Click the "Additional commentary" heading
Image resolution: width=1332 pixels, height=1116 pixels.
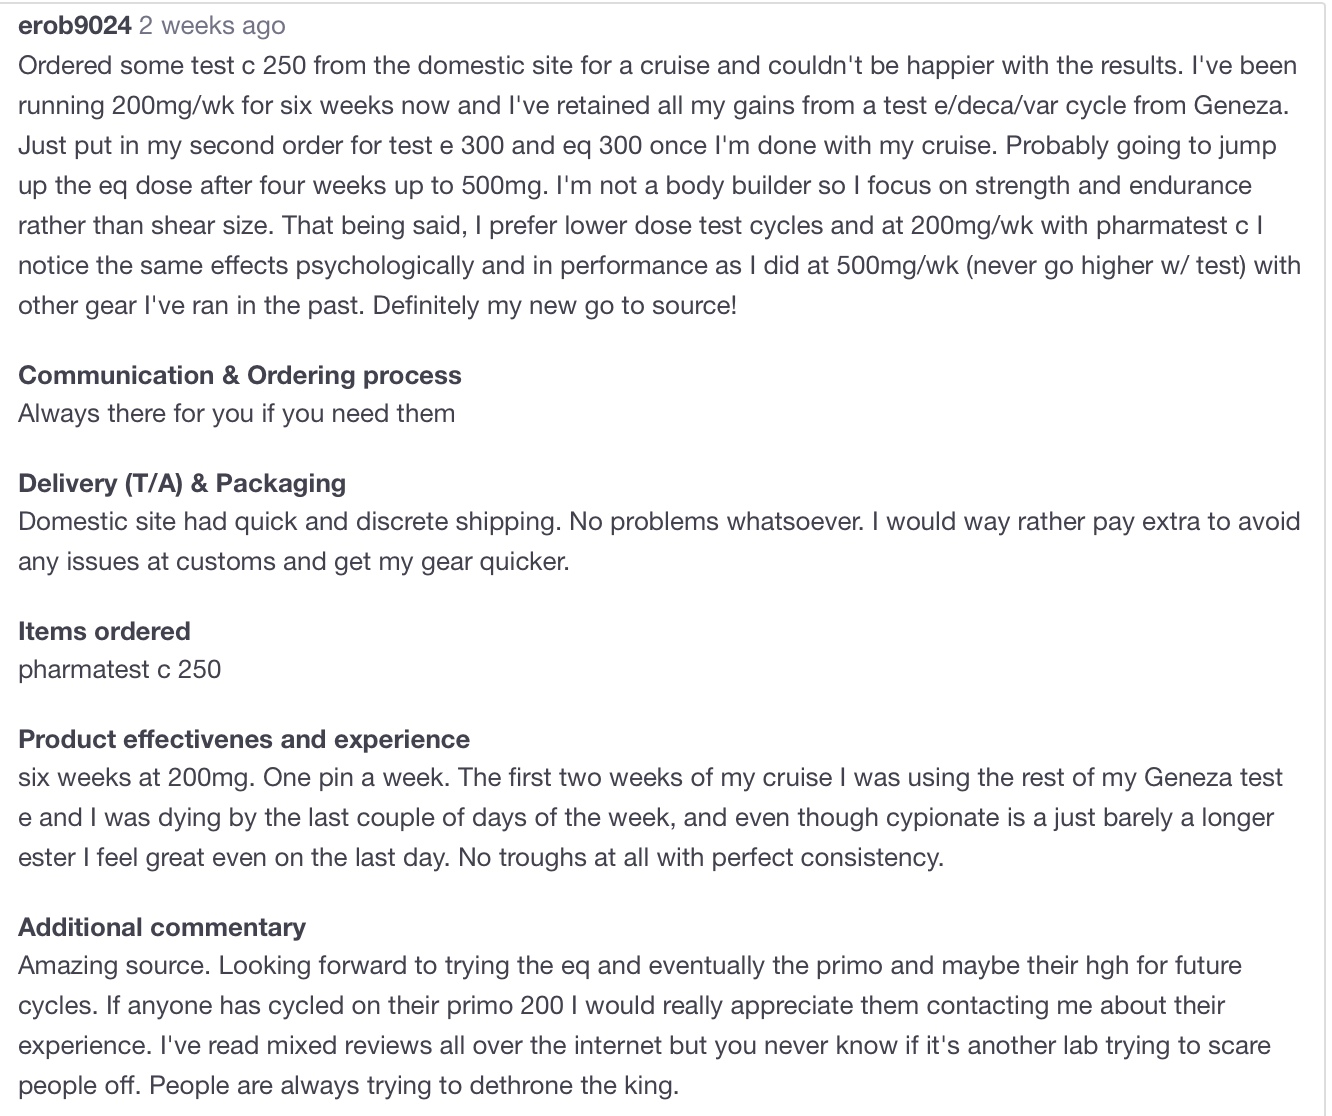coord(162,927)
